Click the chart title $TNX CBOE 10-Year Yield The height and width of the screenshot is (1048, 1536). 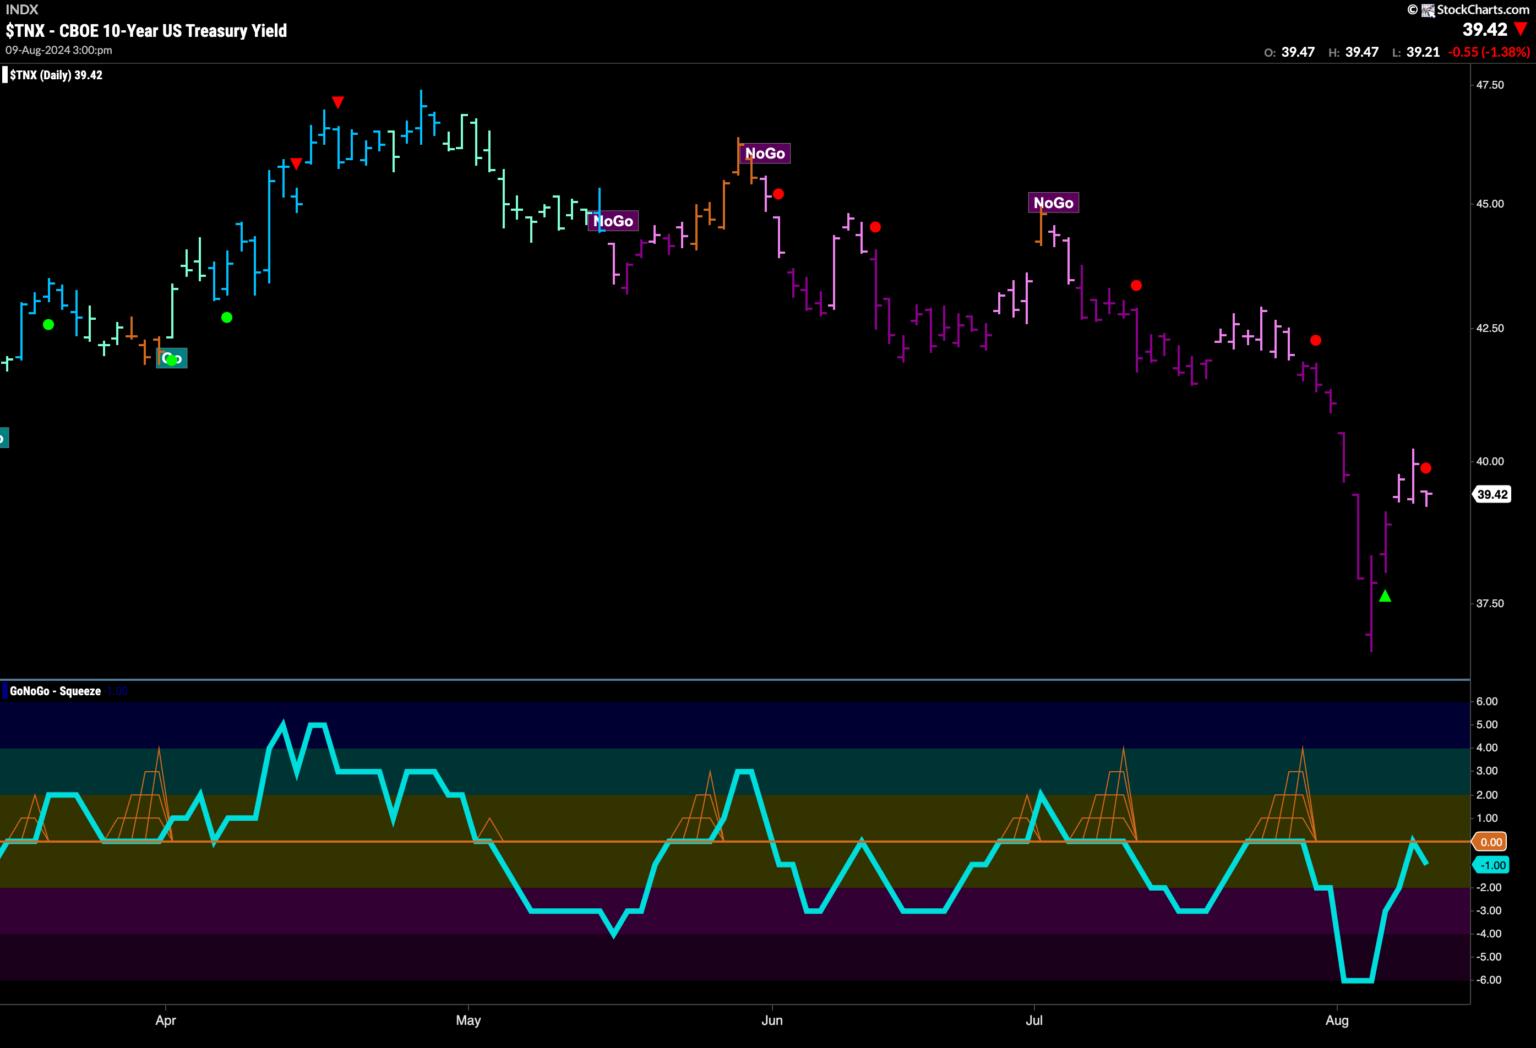146,31
